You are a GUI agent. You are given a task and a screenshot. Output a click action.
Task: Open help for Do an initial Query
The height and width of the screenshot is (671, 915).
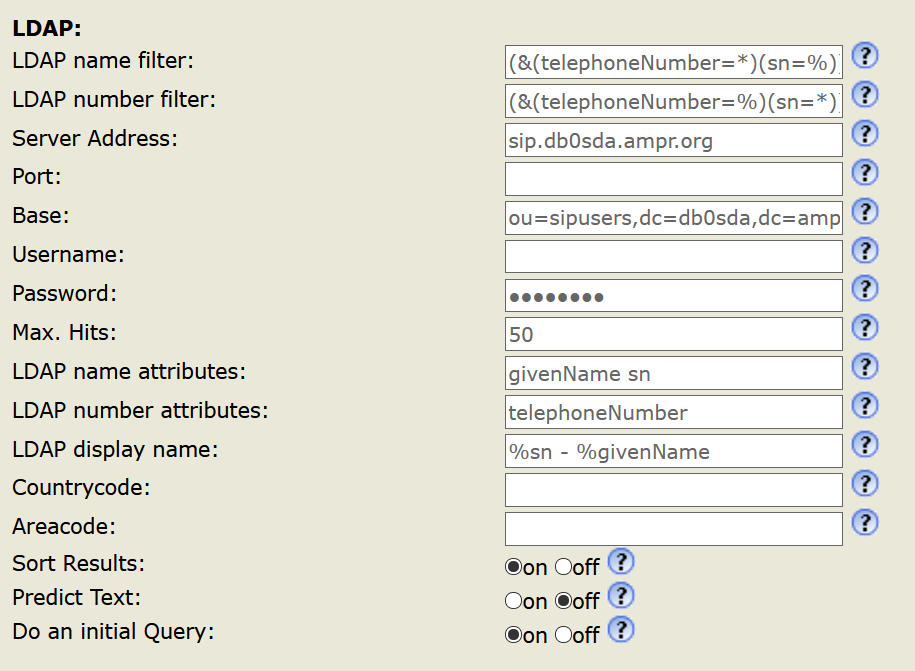621,631
